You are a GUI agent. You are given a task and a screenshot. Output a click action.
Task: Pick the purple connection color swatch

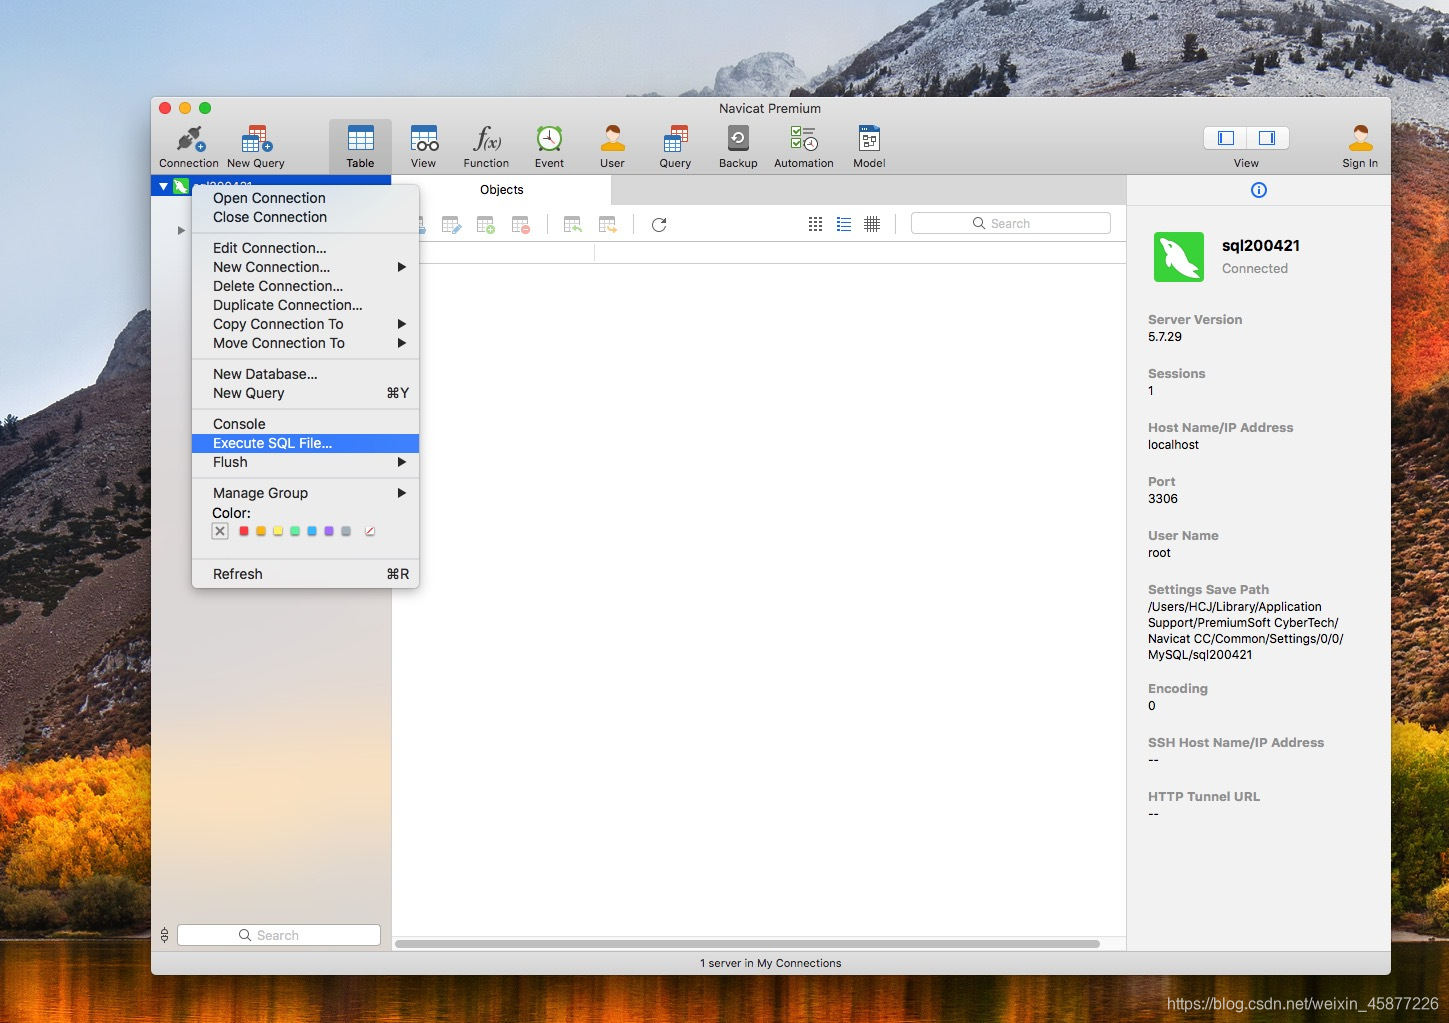pyautogui.click(x=329, y=531)
